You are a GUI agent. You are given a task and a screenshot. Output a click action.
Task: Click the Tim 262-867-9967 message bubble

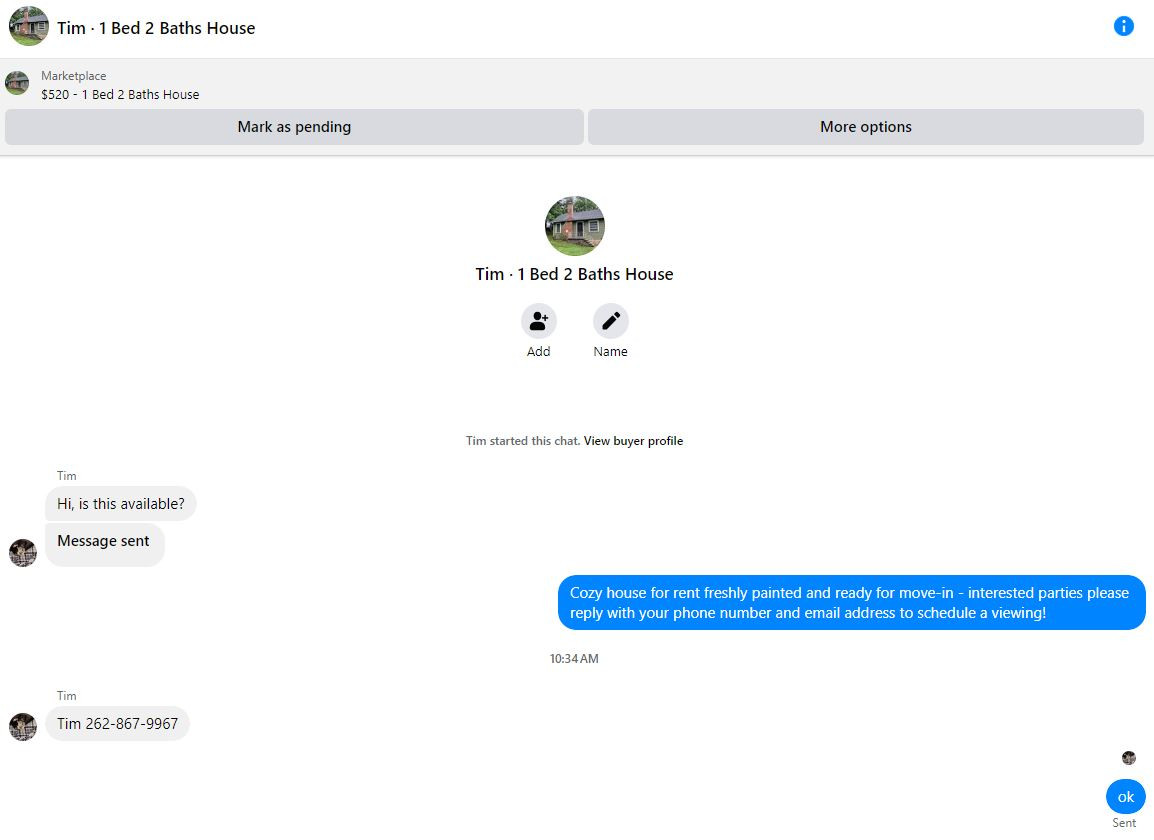(x=118, y=724)
